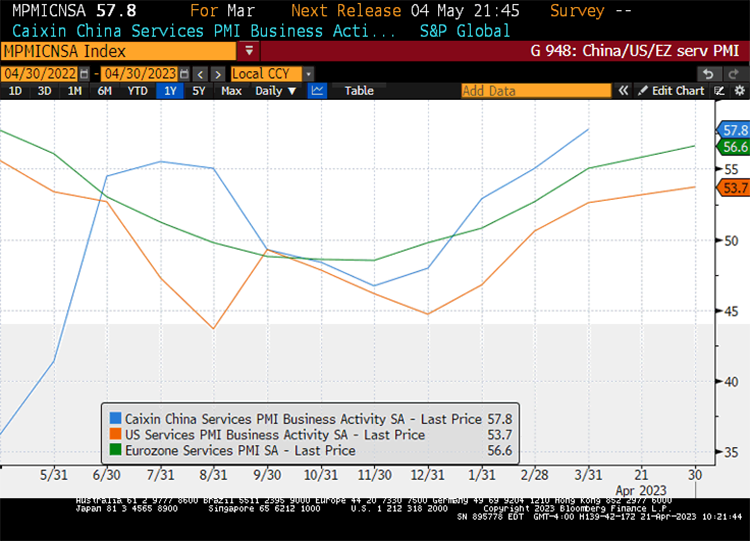The height and width of the screenshot is (541, 750).
Task: Click the MPMICNSA 57.8 header value
Action: (74, 11)
